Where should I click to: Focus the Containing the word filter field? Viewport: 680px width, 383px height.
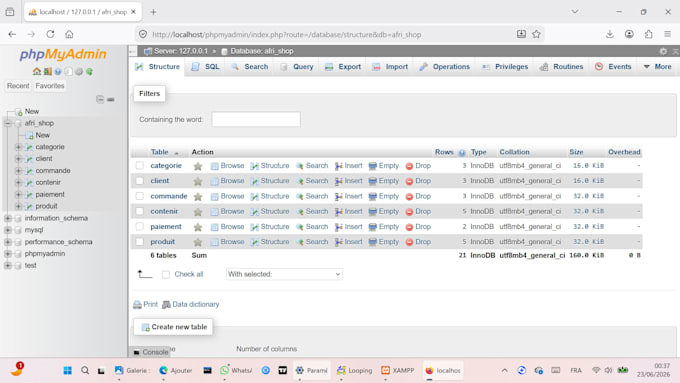click(256, 119)
